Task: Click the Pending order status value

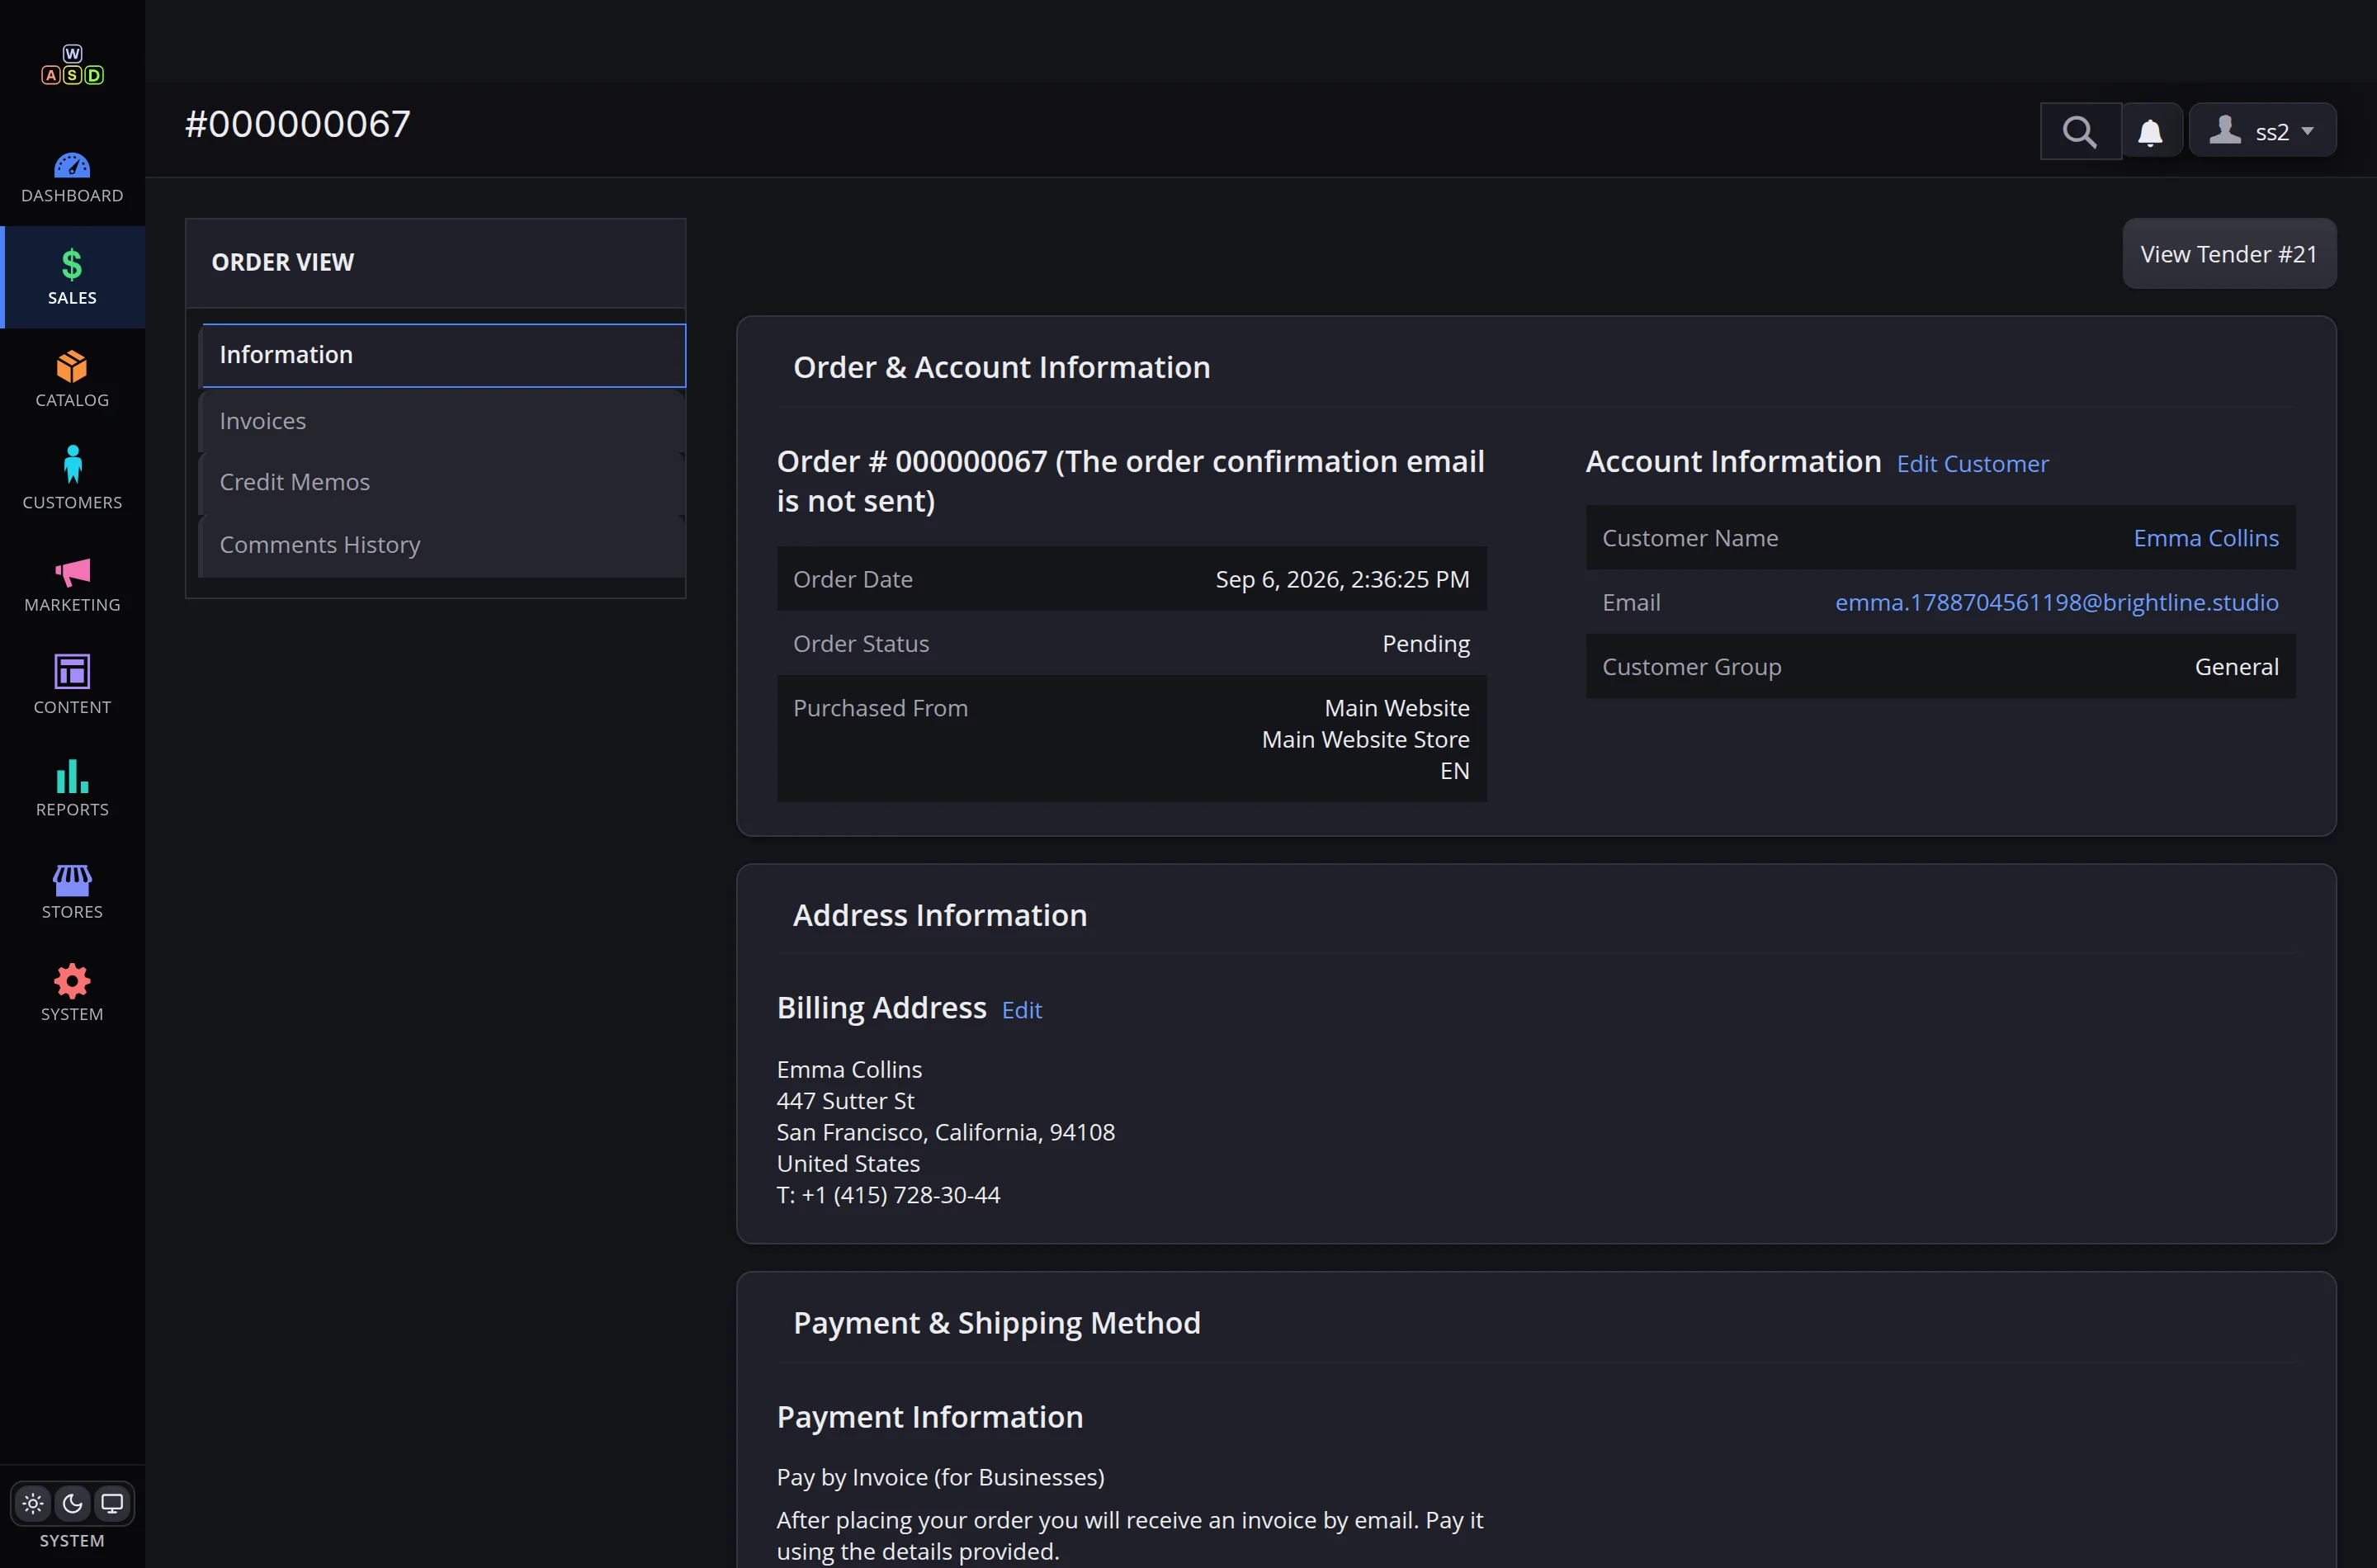Action: (1425, 644)
